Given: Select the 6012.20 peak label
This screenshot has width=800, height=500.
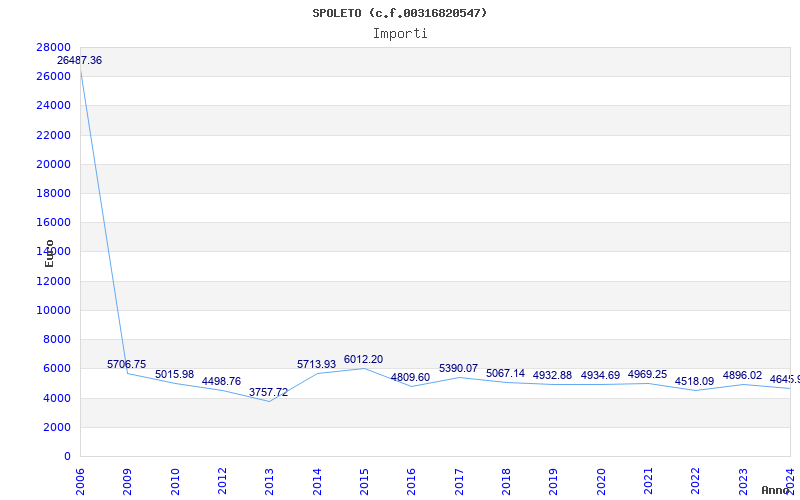Looking at the screenshot, I should (x=363, y=359).
